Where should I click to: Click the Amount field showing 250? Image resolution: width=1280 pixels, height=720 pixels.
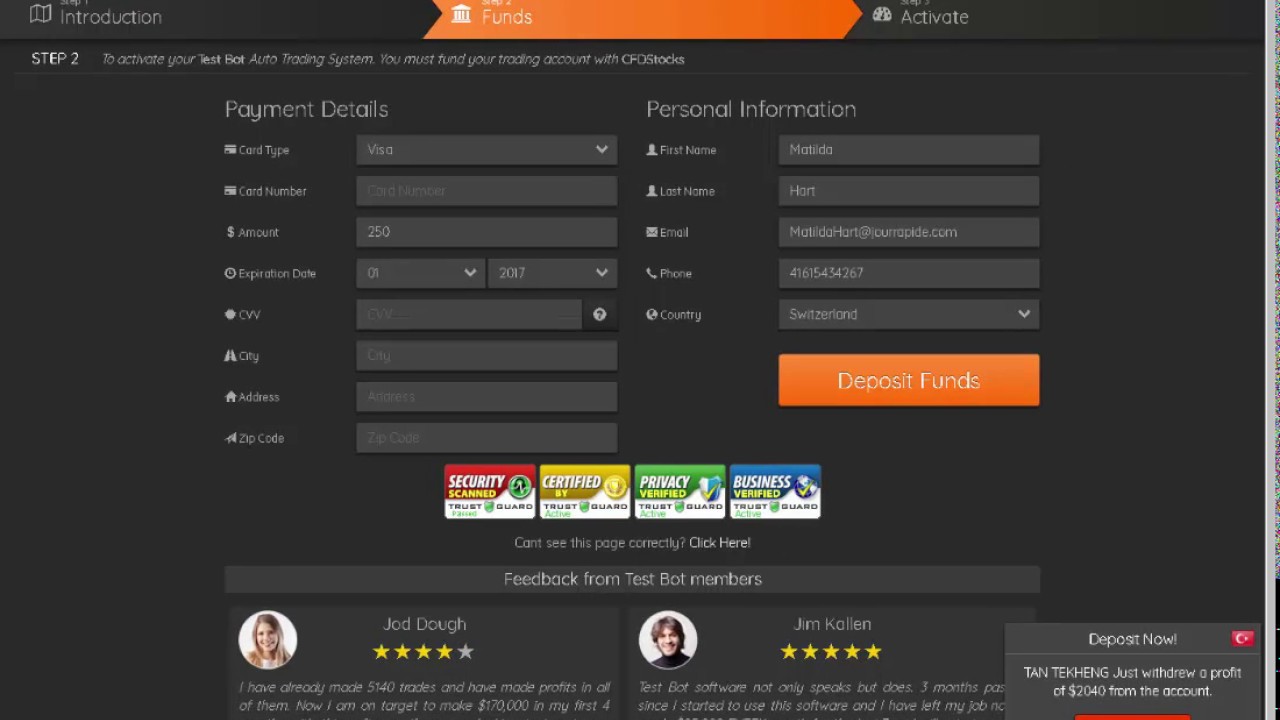(487, 232)
